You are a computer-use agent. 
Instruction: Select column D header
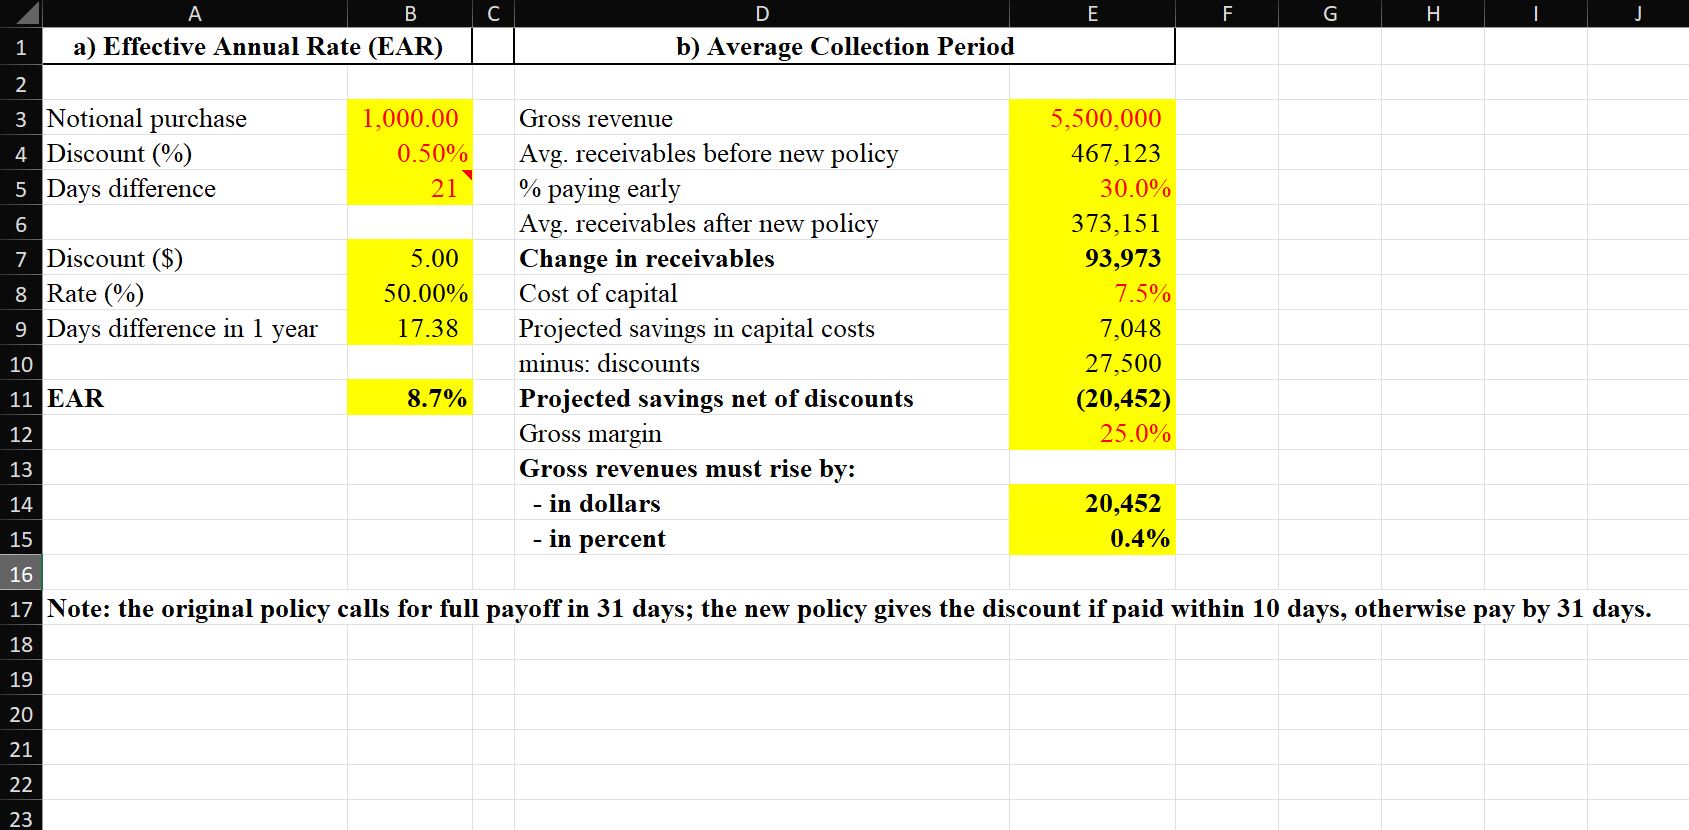click(762, 13)
